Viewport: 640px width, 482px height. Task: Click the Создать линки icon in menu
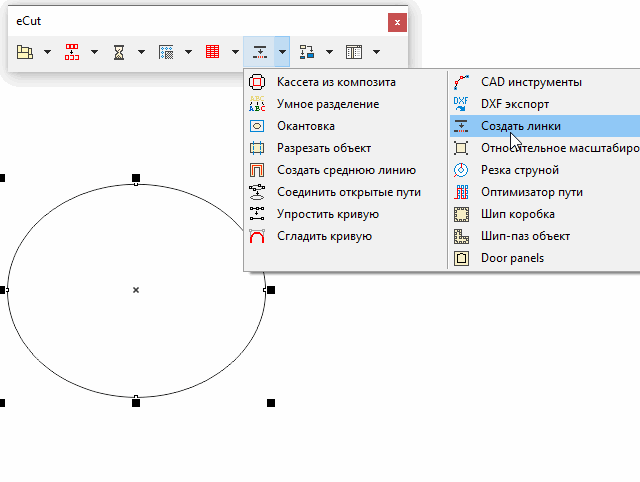coord(461,126)
